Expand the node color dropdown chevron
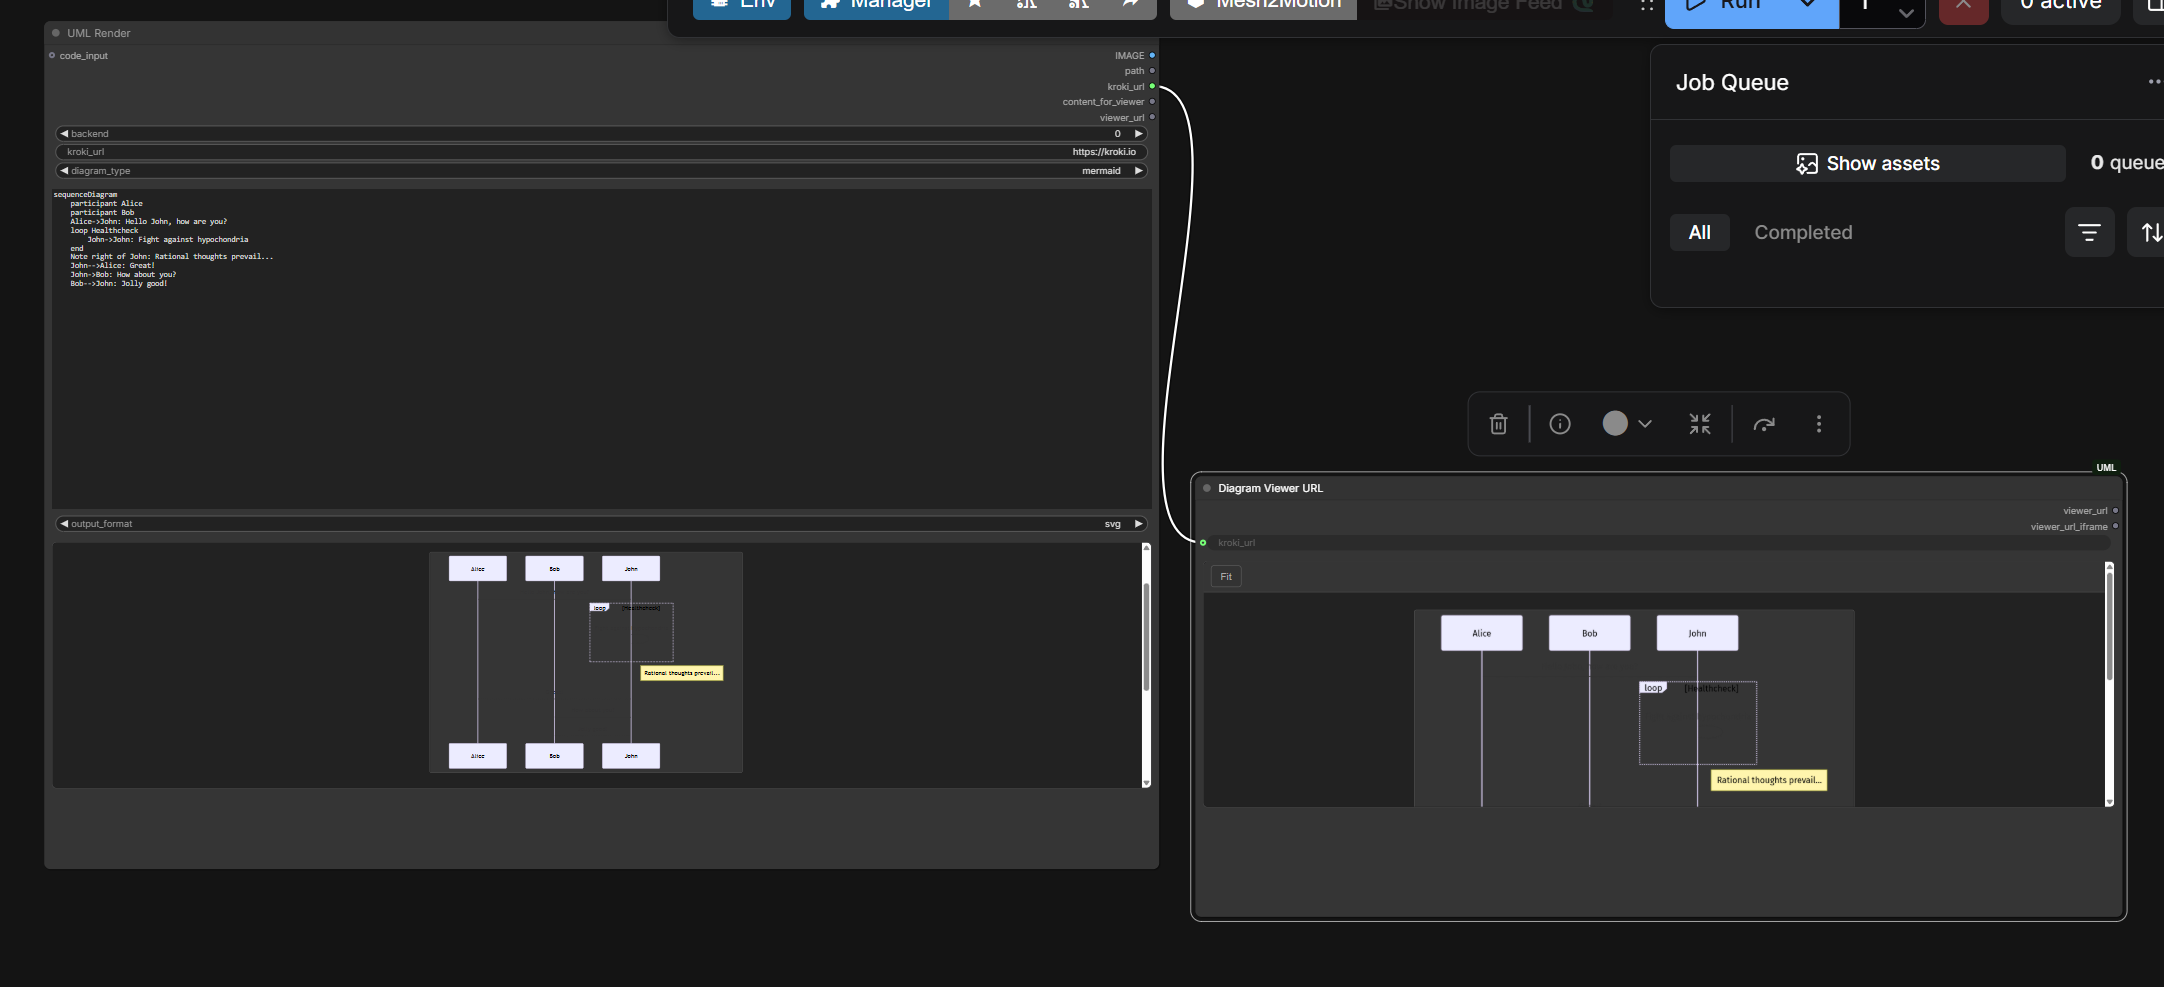Image resolution: width=2164 pixels, height=987 pixels. [x=1645, y=424]
